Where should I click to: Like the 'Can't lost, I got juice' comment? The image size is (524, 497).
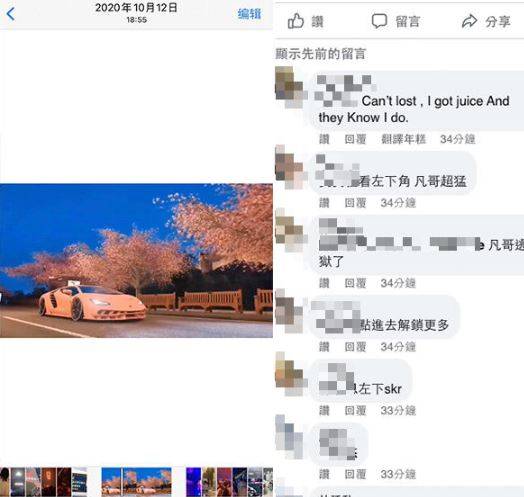click(x=324, y=139)
